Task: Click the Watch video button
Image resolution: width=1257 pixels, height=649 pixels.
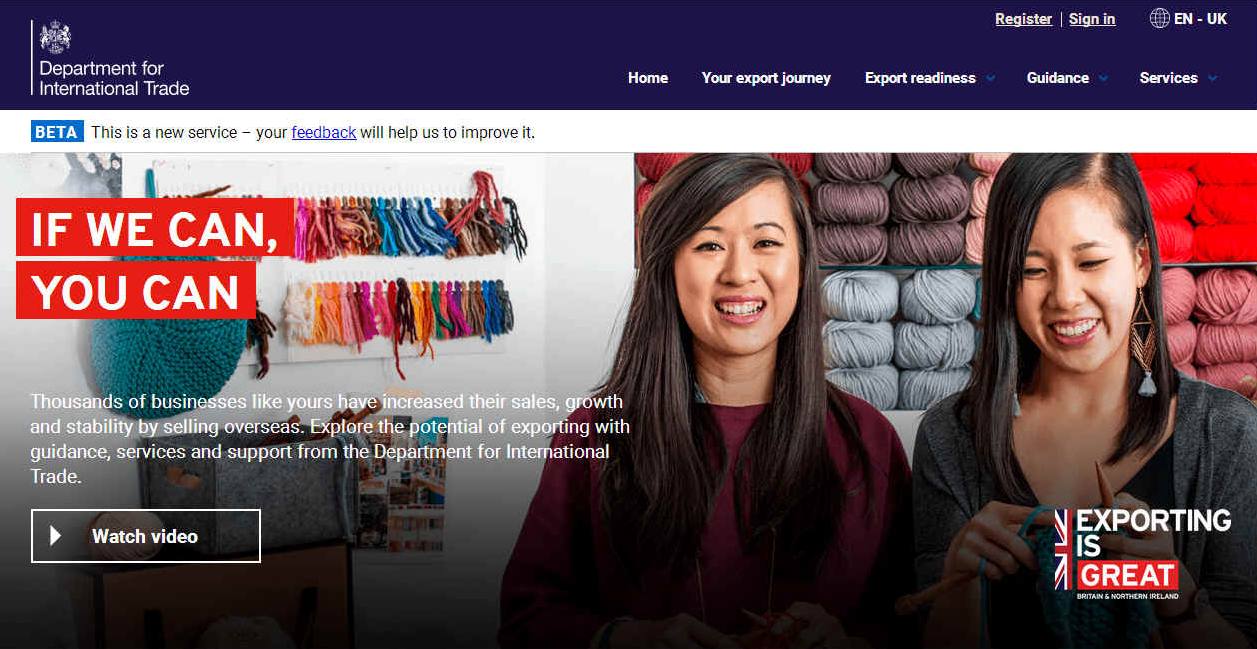Action: click(x=146, y=536)
